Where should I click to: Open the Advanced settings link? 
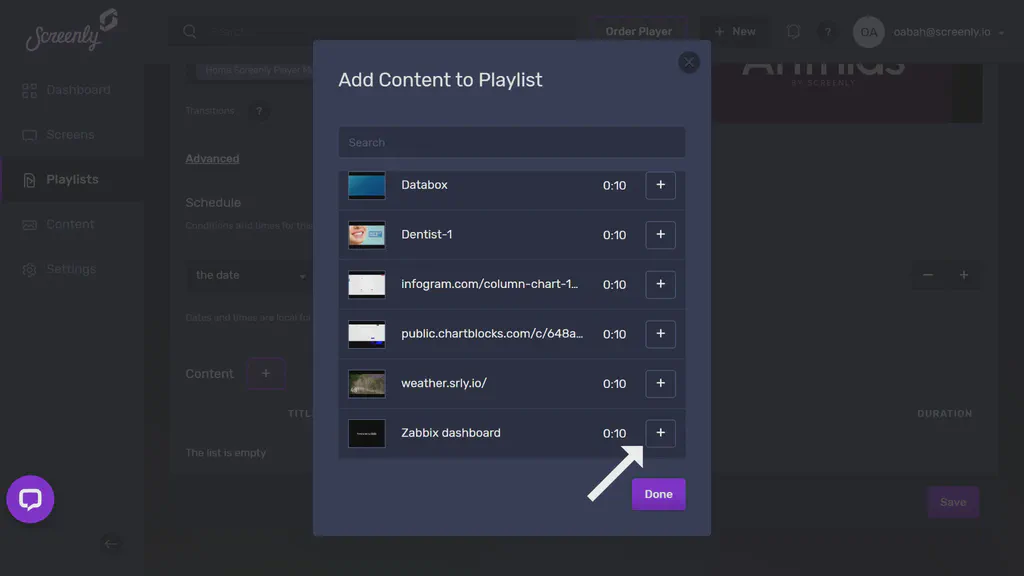pos(211,158)
